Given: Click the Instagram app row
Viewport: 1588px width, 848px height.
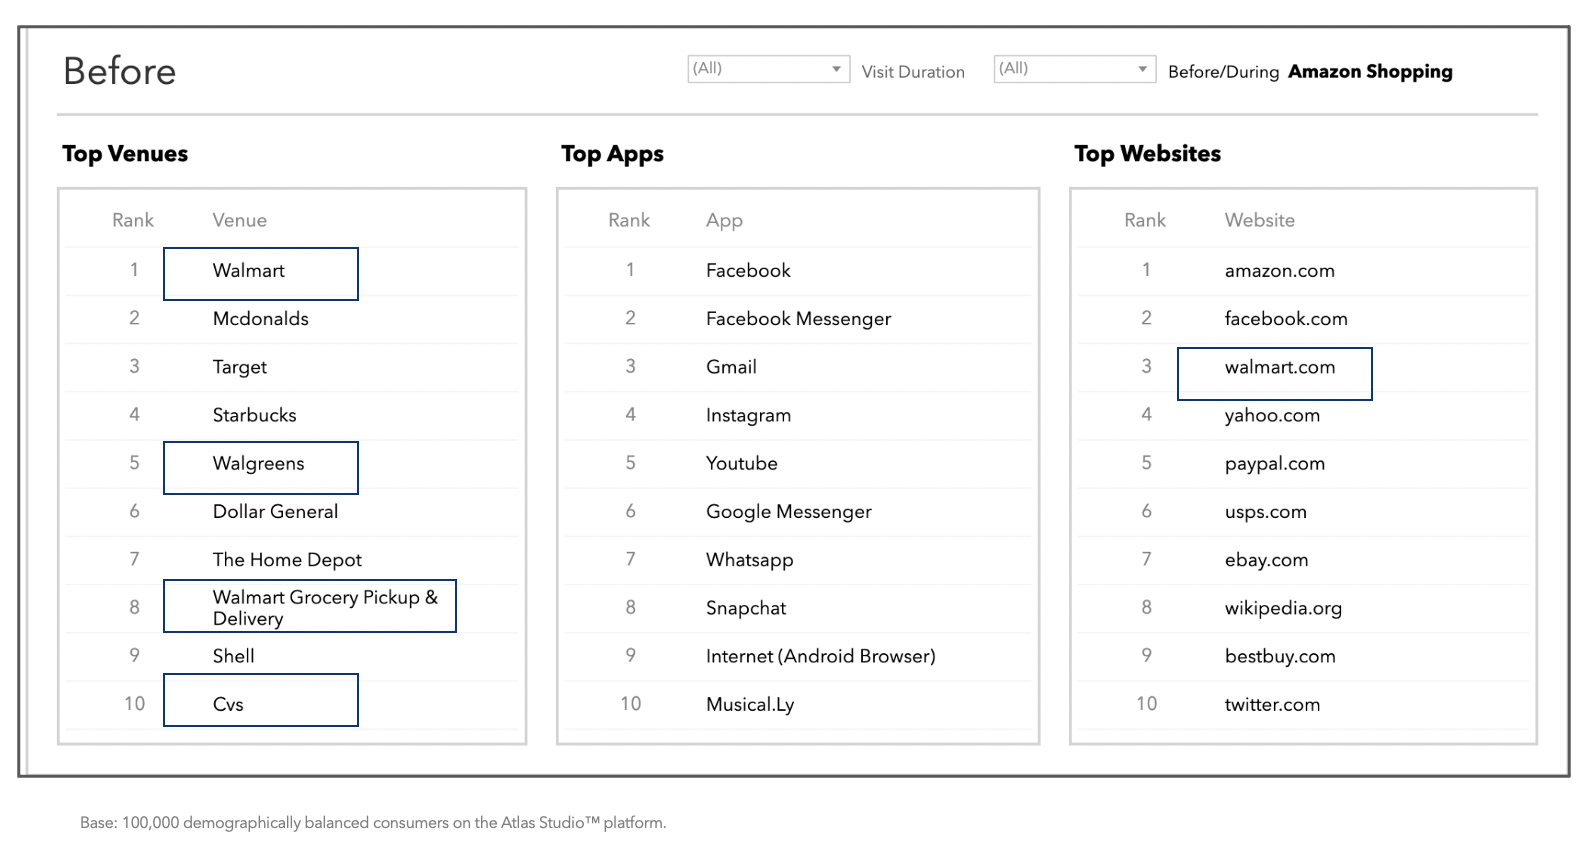Looking at the screenshot, I should (x=748, y=416).
